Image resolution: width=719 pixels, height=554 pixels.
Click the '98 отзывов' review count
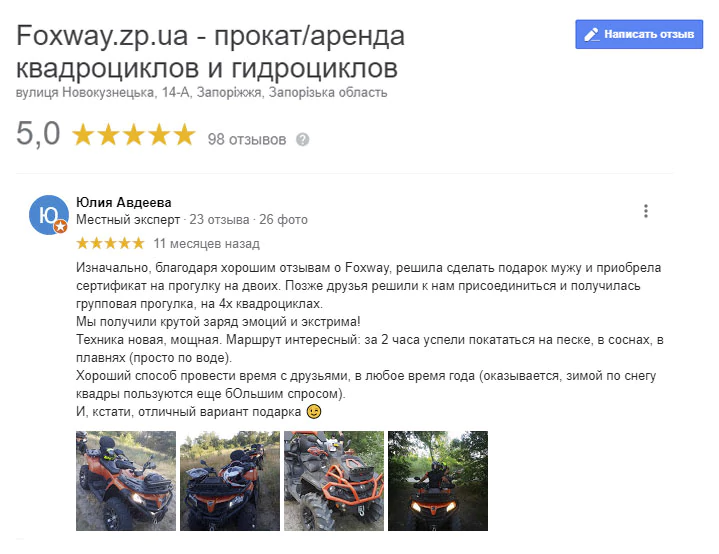click(247, 139)
